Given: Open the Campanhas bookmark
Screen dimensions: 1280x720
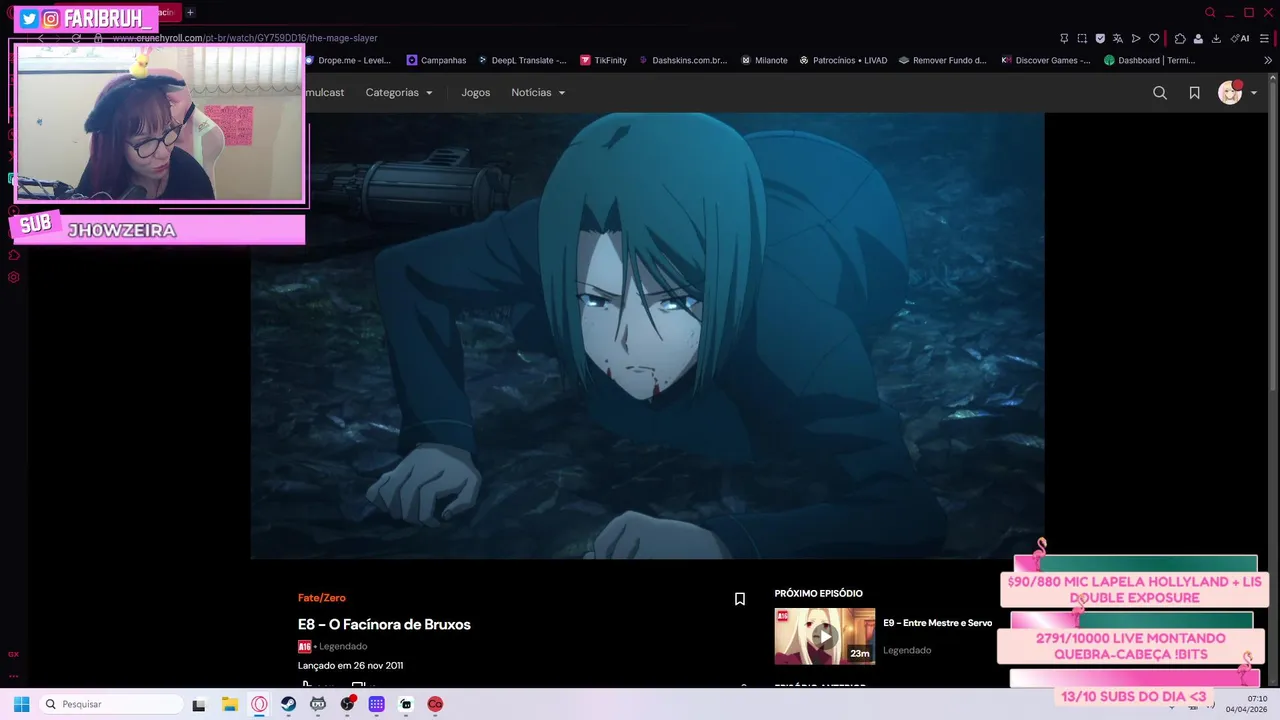Looking at the screenshot, I should coord(437,60).
